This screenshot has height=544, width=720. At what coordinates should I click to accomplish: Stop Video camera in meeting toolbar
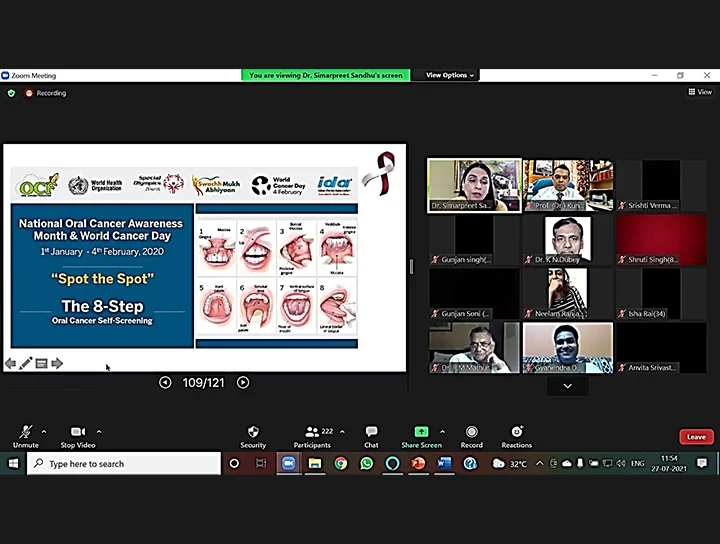point(77,435)
